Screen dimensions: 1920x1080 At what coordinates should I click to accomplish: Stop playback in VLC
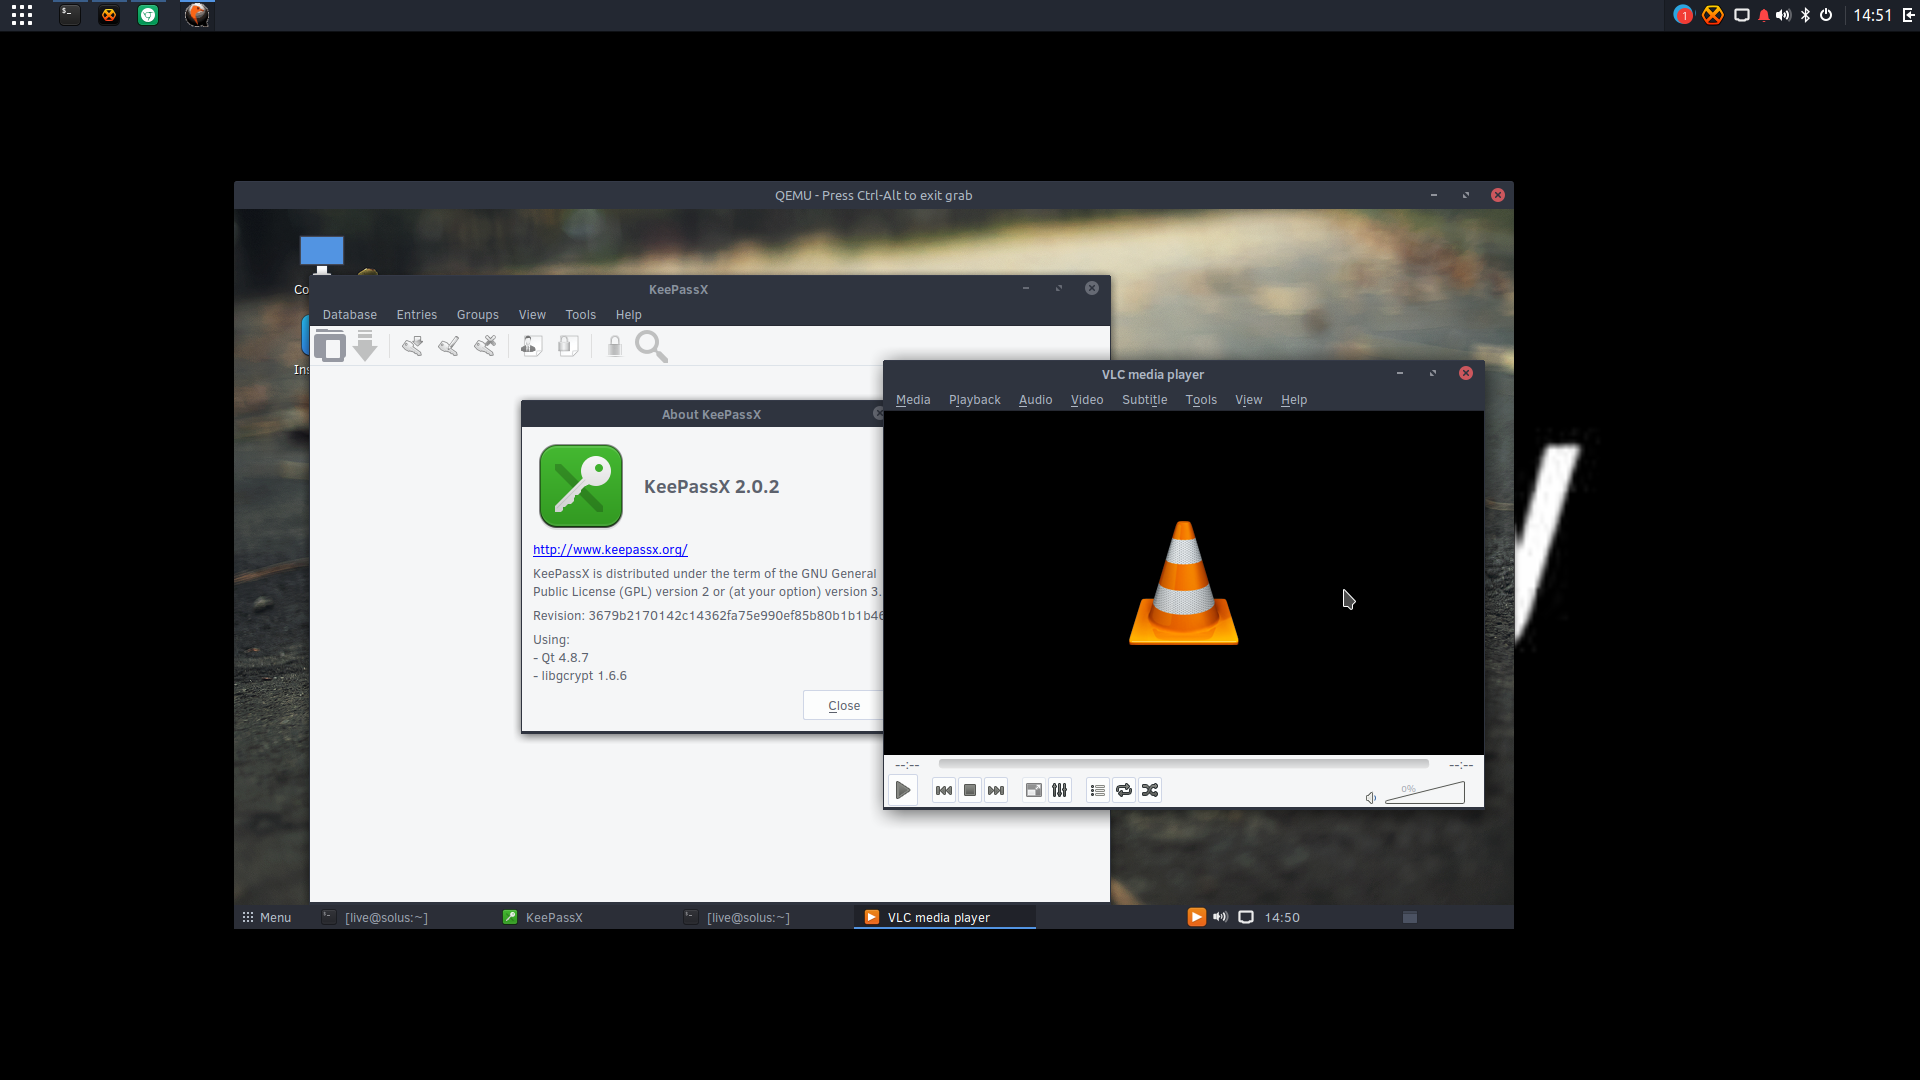[x=970, y=790]
